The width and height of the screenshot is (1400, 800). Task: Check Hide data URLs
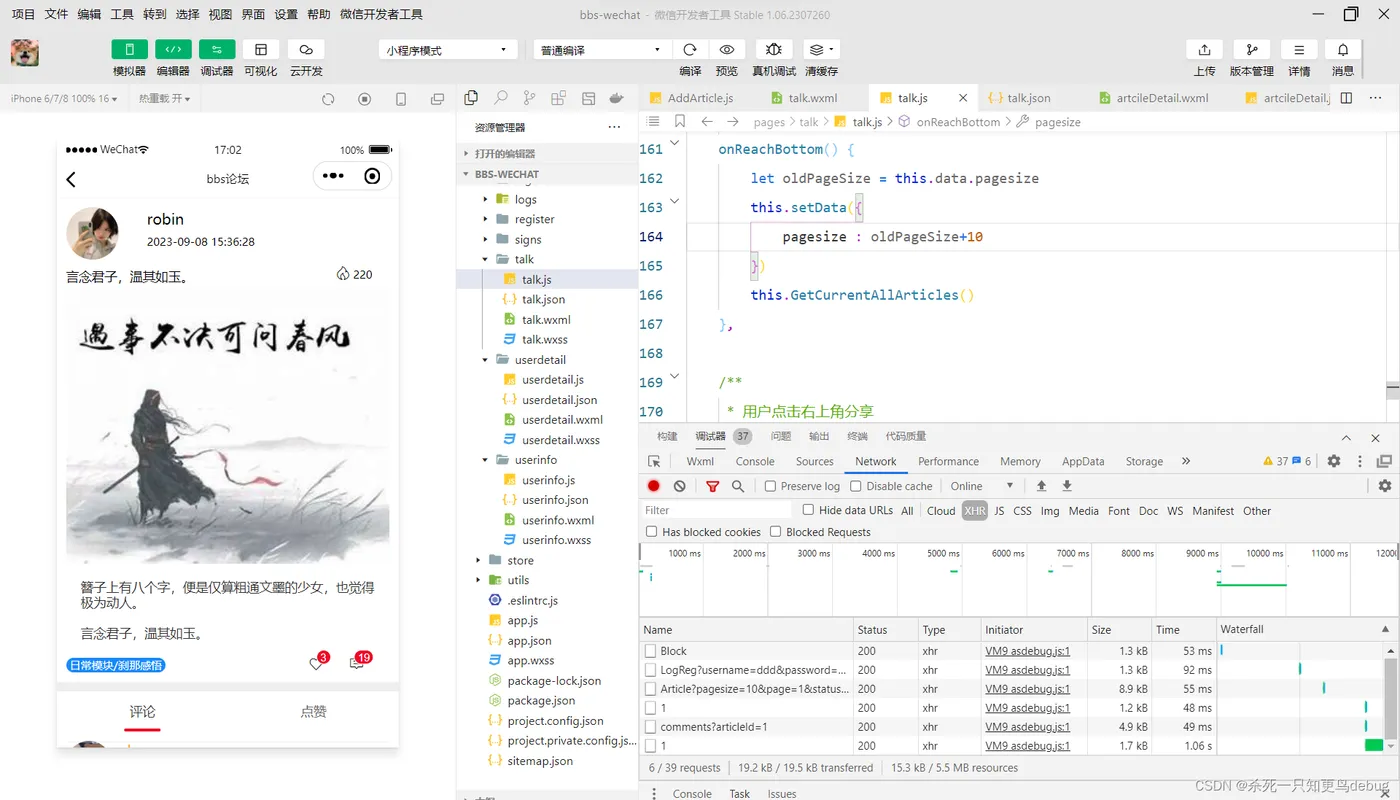808,510
